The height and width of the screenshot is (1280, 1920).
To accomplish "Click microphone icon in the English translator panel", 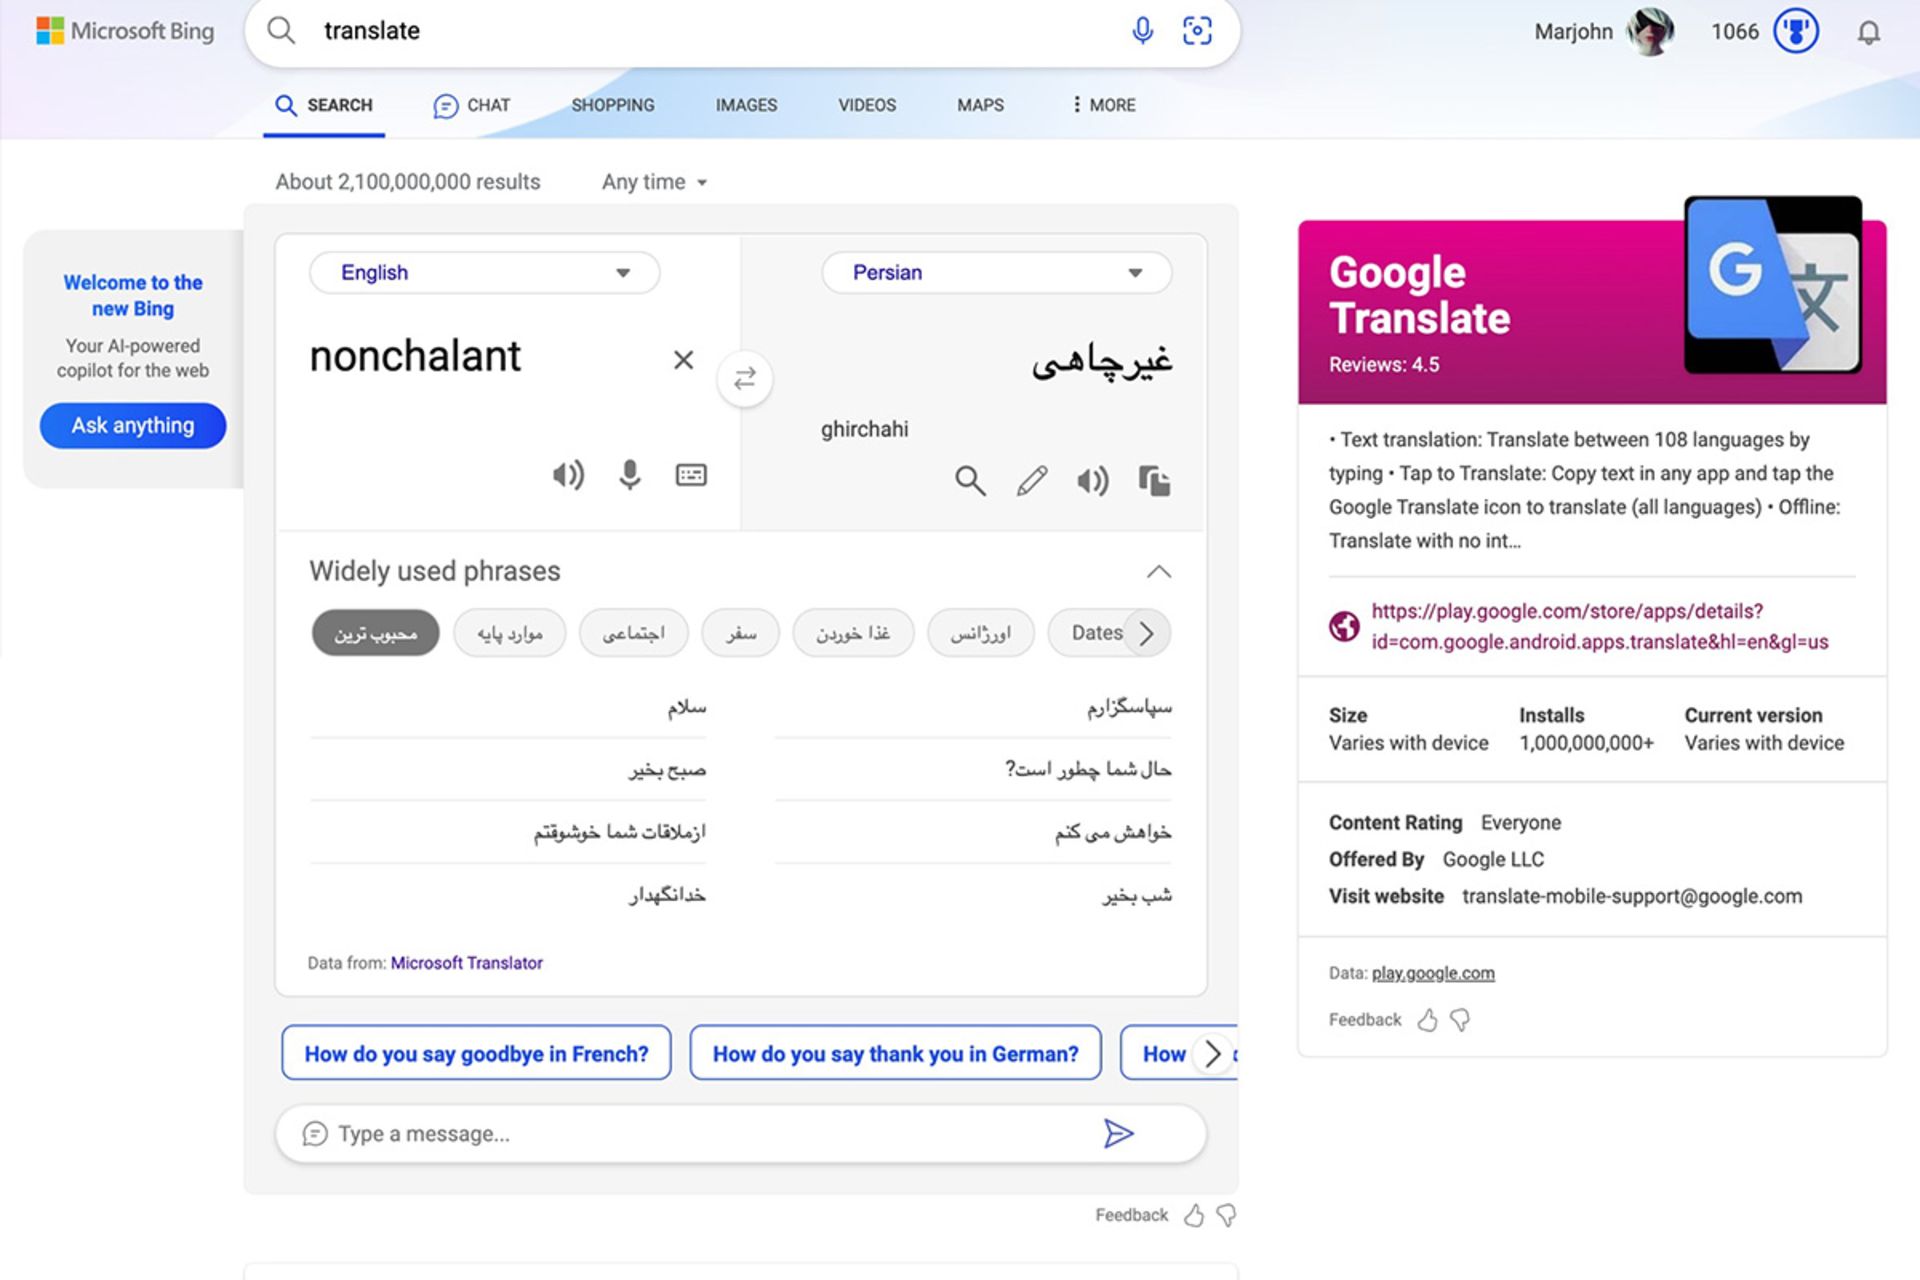I will (x=629, y=475).
